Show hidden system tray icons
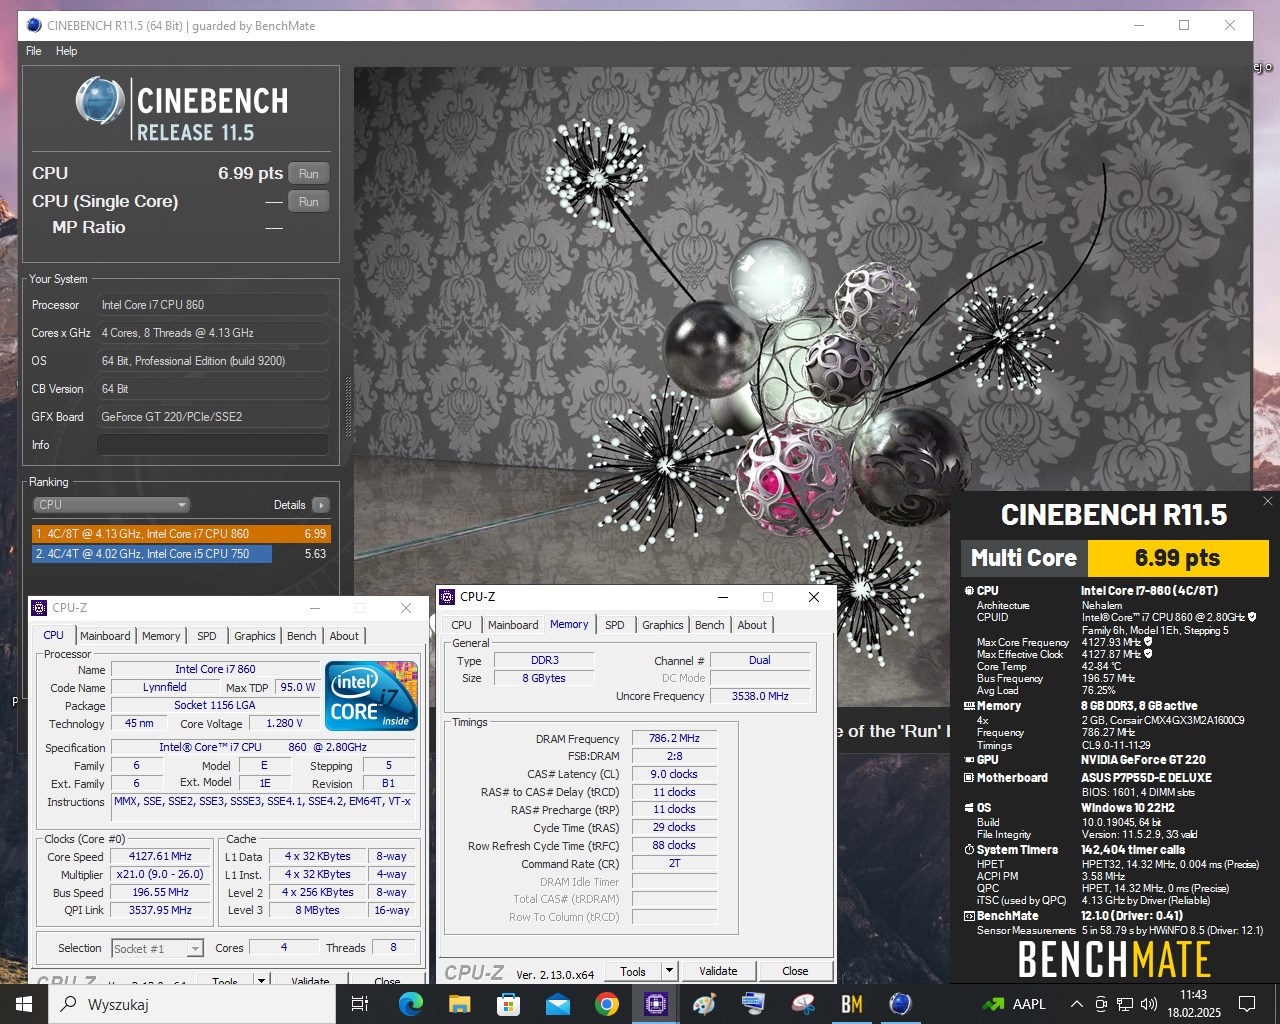Screen dimensions: 1280x1024 coord(1076,1004)
